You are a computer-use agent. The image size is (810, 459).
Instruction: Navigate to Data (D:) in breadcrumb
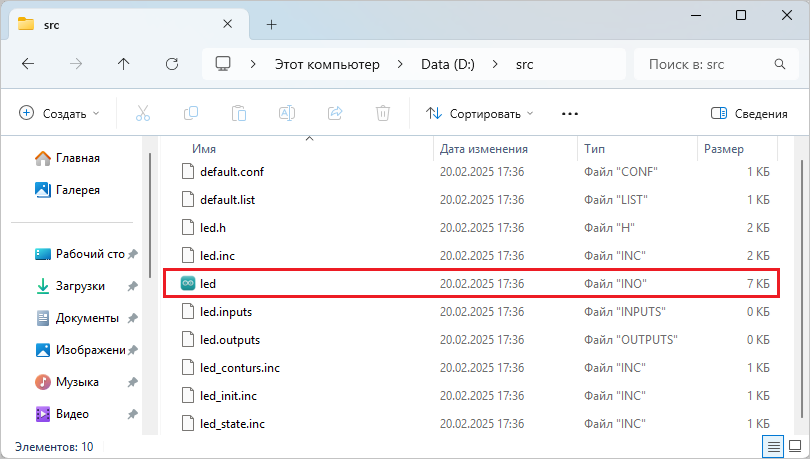pyautogui.click(x=446, y=64)
